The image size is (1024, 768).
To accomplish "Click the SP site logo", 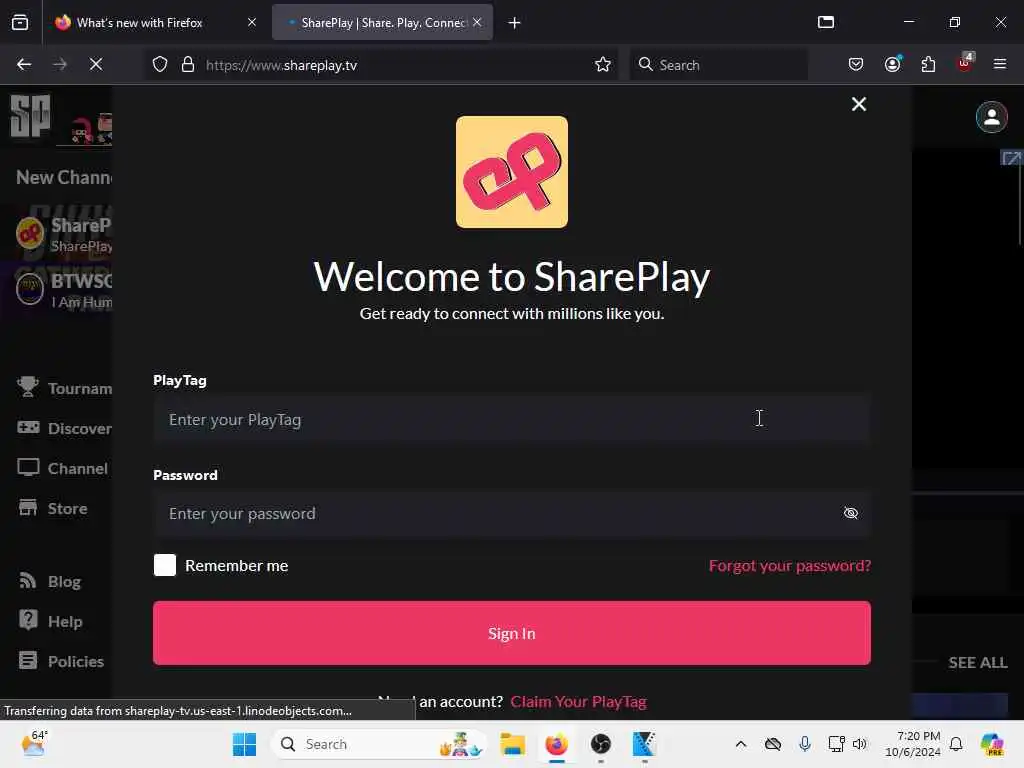I will (x=30, y=116).
